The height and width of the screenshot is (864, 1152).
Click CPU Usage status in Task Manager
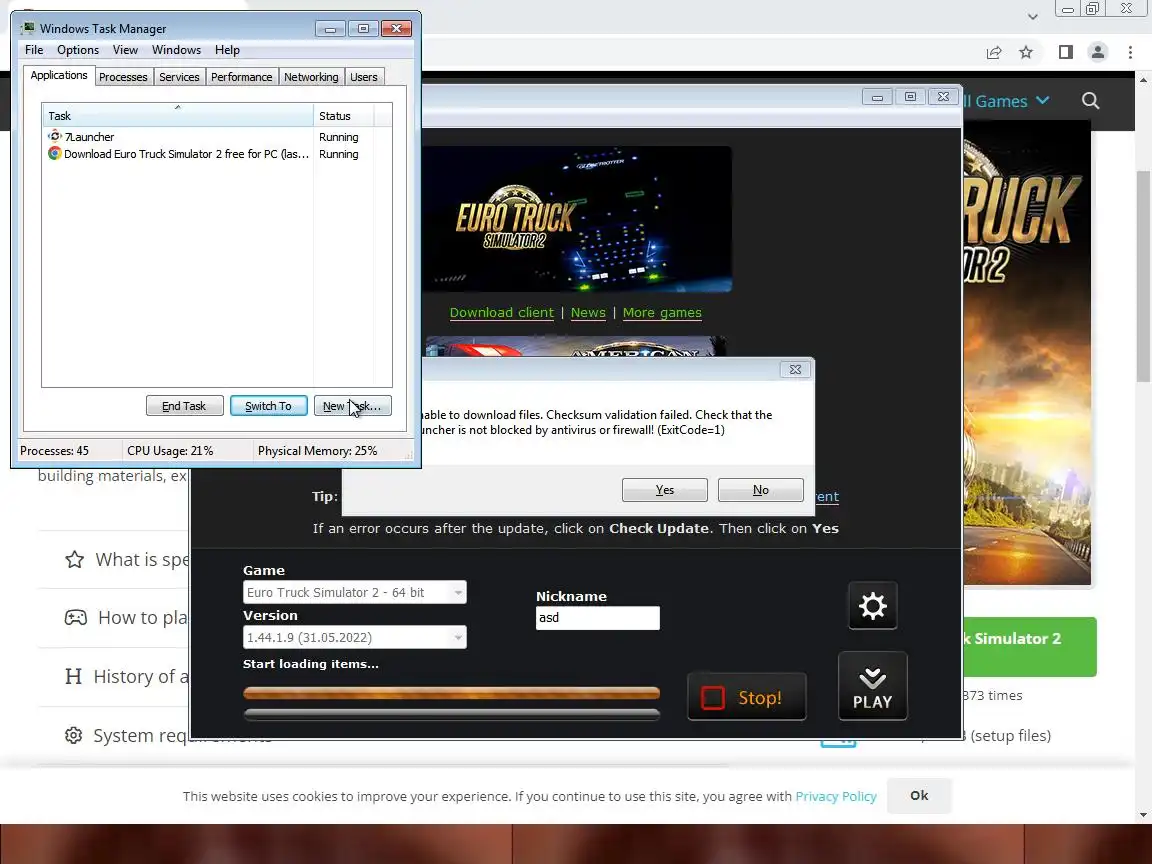(170, 451)
